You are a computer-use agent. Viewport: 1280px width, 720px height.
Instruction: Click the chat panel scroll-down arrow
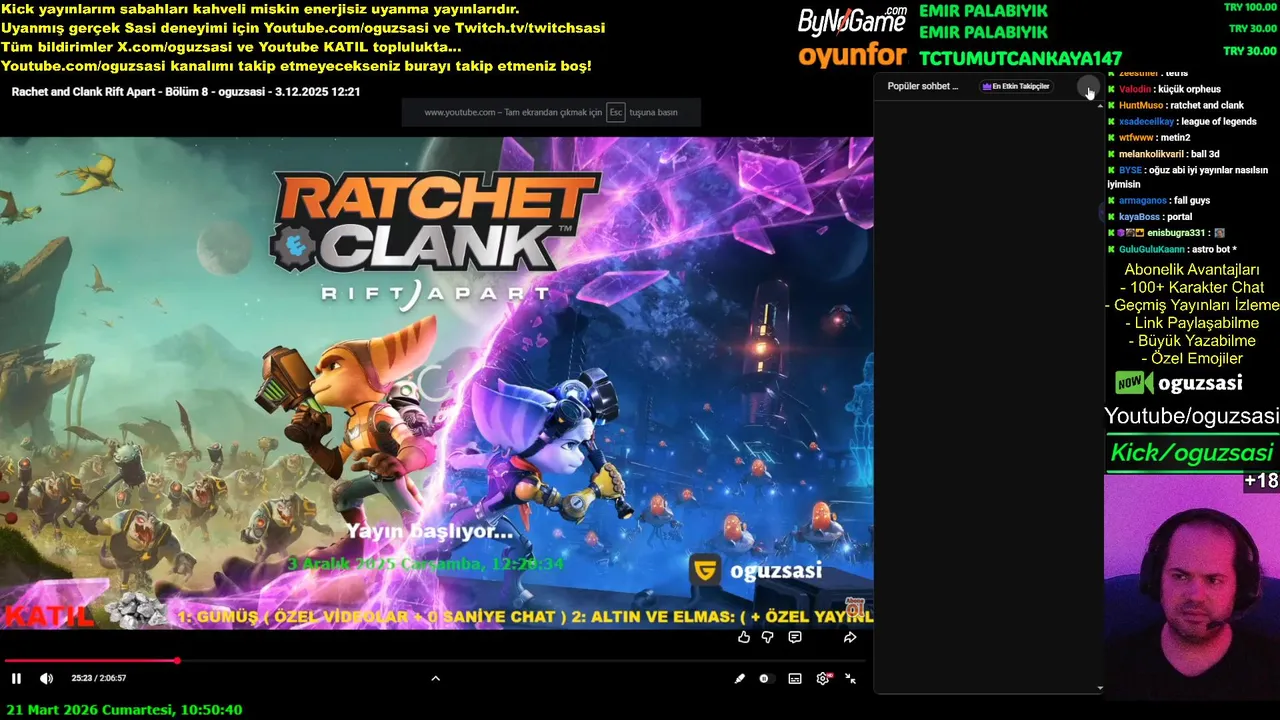(1100, 688)
